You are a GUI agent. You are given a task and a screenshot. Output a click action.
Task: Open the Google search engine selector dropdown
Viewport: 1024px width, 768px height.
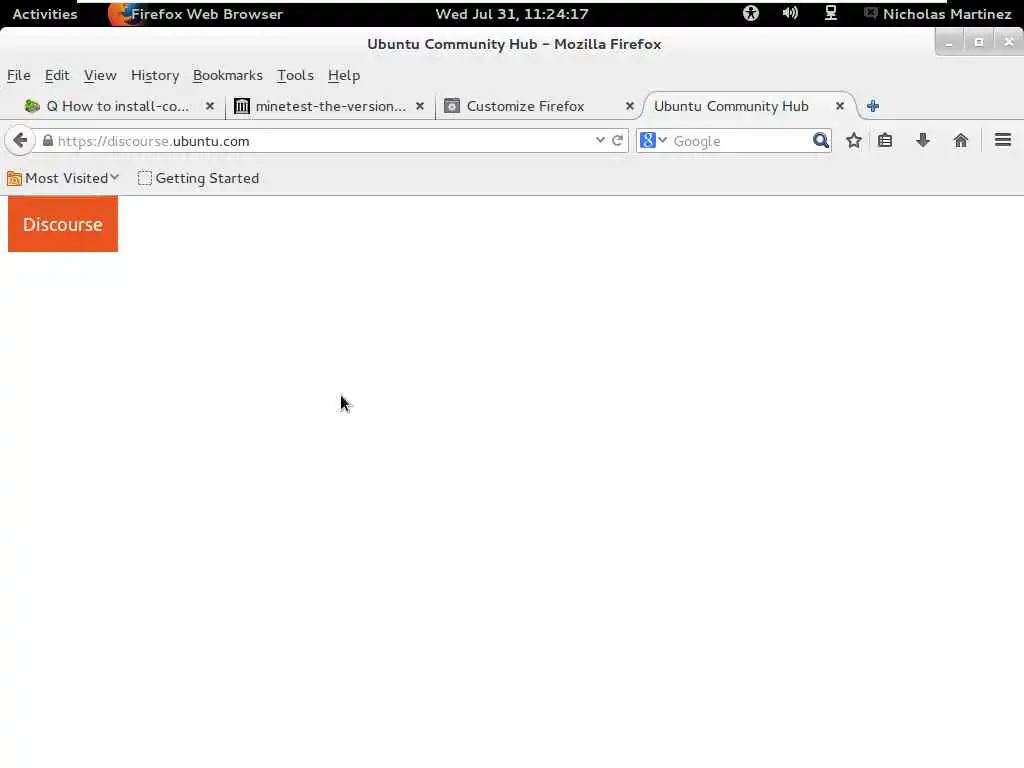(653, 140)
